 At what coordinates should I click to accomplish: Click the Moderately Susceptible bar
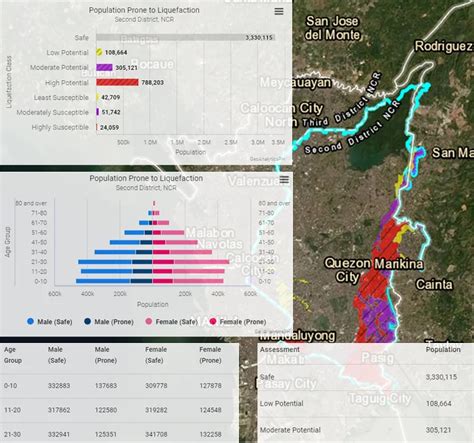click(98, 112)
